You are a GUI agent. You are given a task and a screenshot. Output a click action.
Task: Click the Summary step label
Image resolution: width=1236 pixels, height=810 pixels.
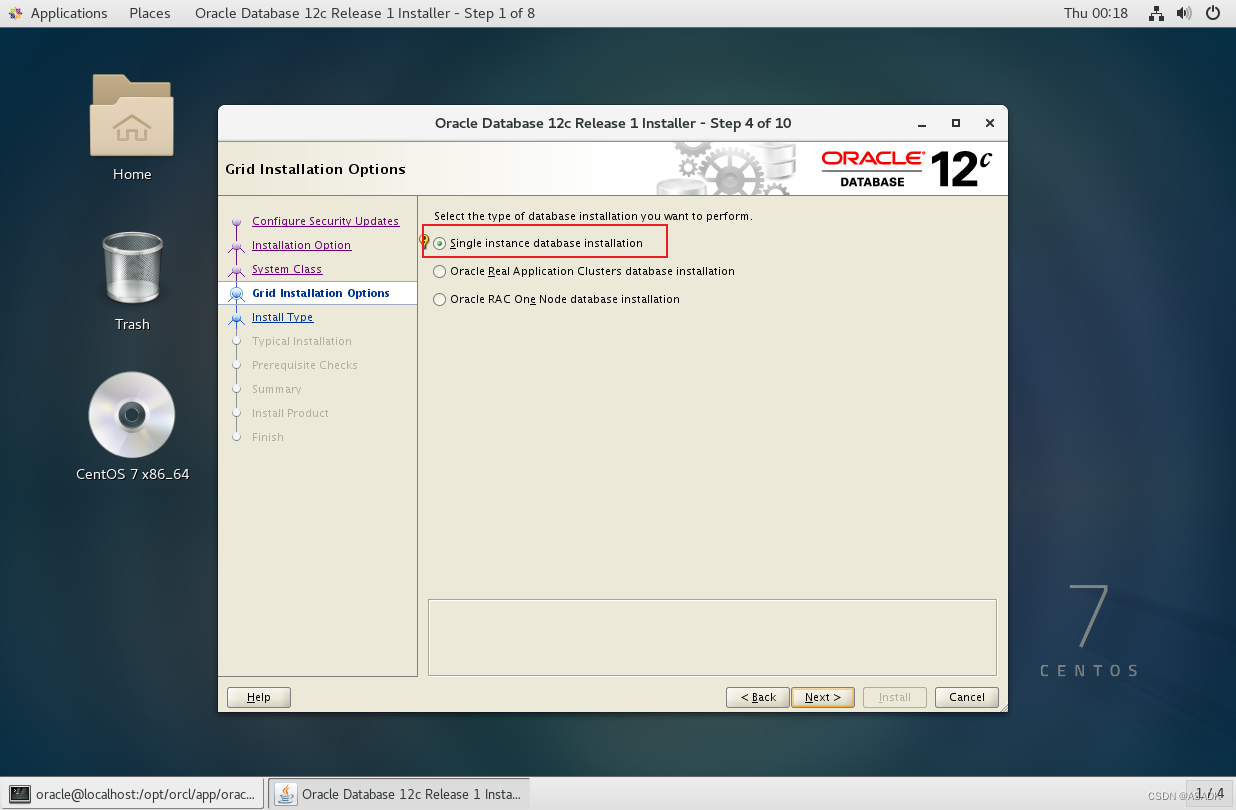[x=277, y=389]
